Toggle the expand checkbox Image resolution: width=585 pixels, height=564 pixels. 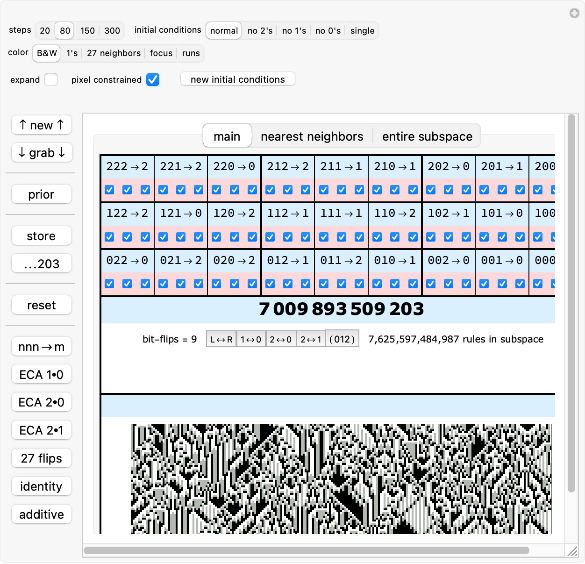tap(51, 79)
